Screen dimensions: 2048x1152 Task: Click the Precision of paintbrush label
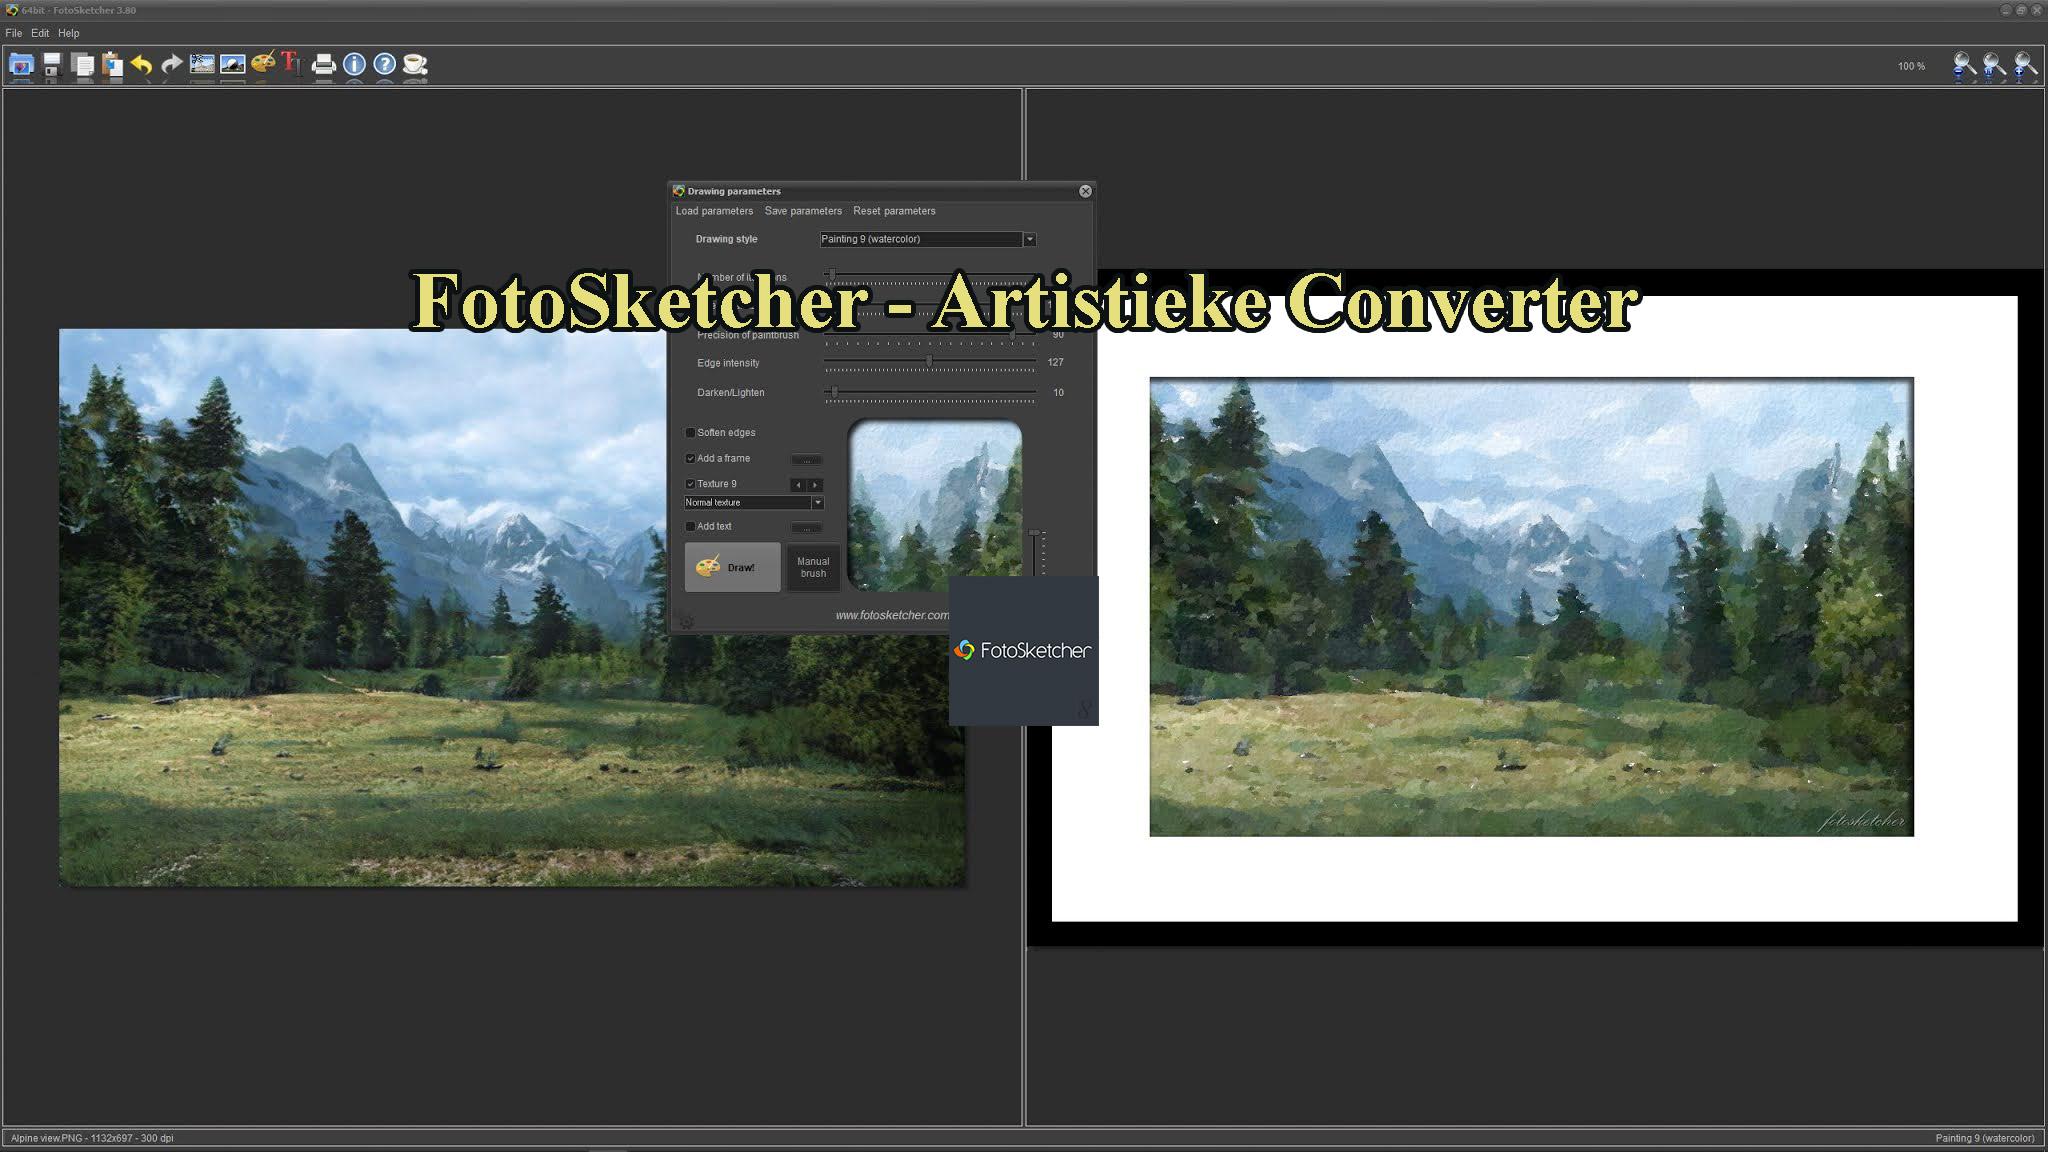(748, 335)
